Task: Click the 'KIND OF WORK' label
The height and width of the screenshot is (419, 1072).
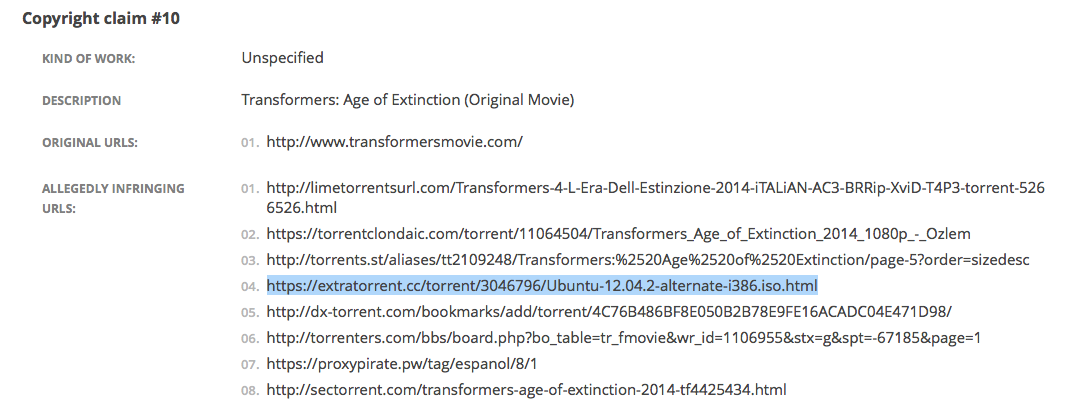Action: [x=88, y=59]
